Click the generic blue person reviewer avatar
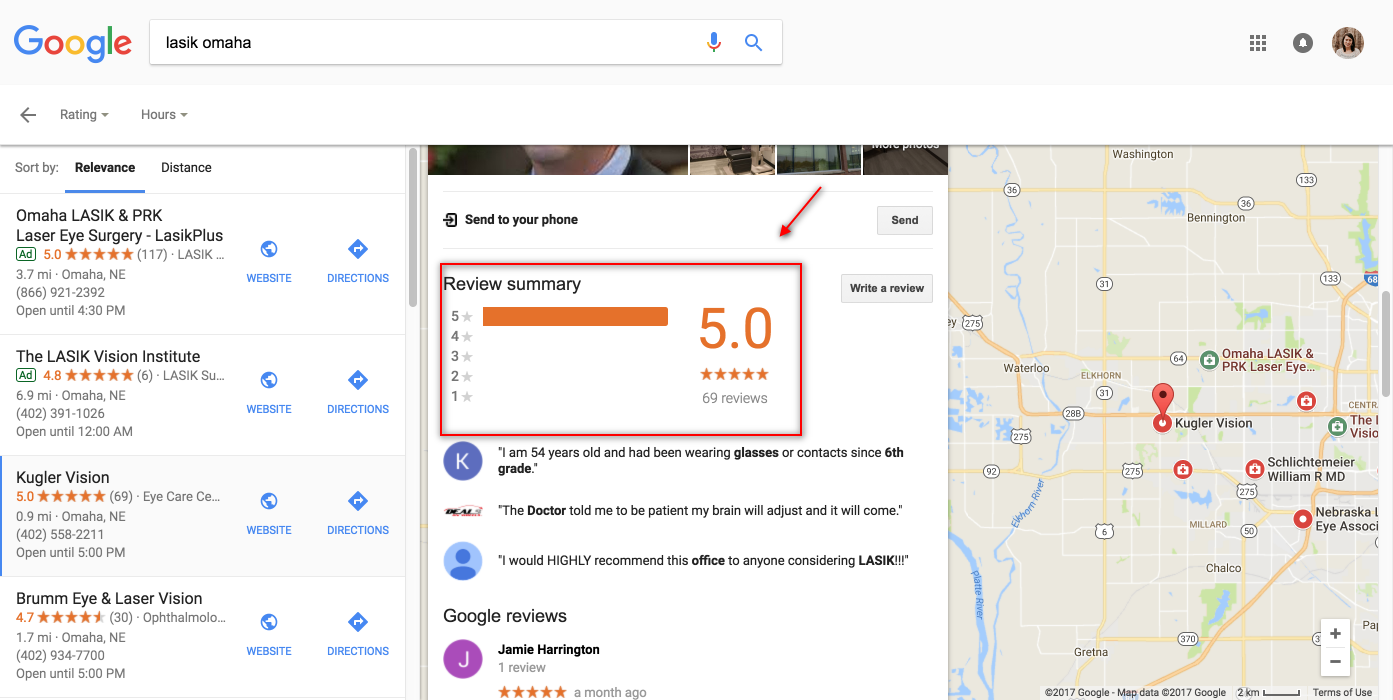 coord(462,561)
